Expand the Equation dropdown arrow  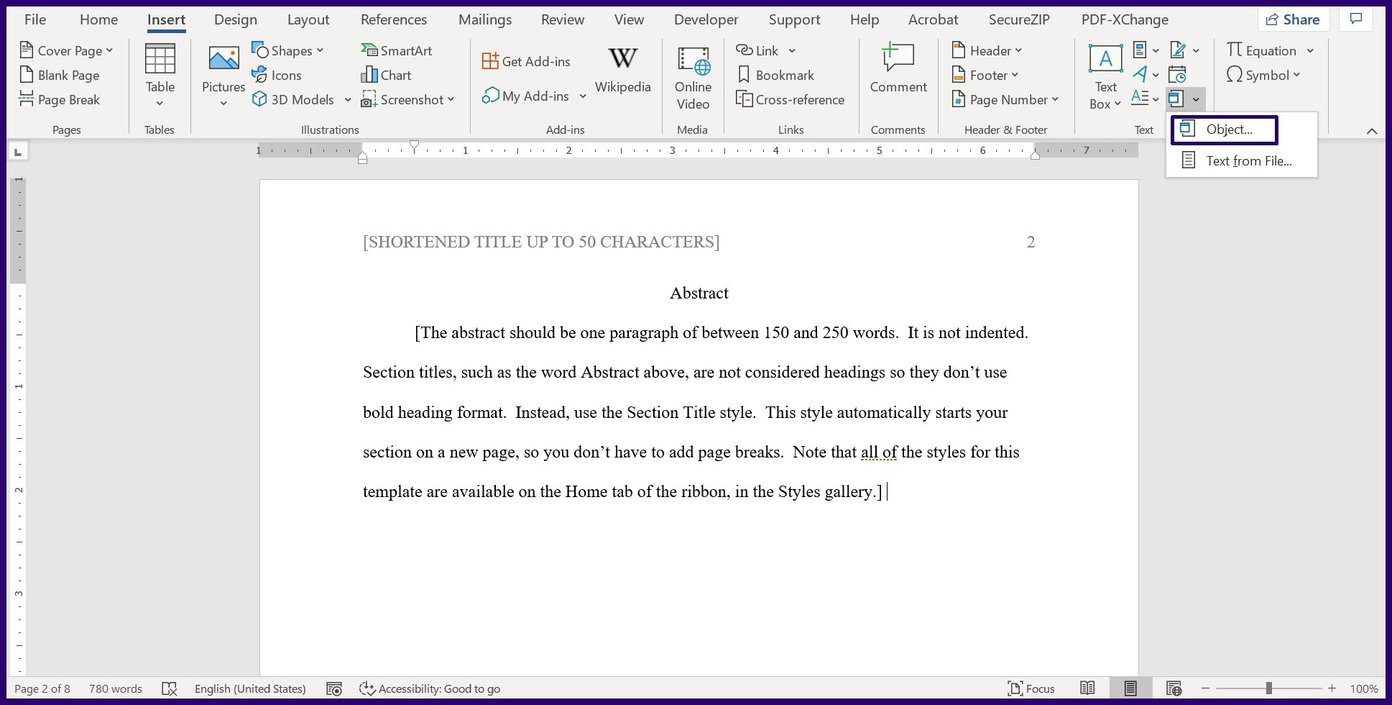pos(1310,50)
